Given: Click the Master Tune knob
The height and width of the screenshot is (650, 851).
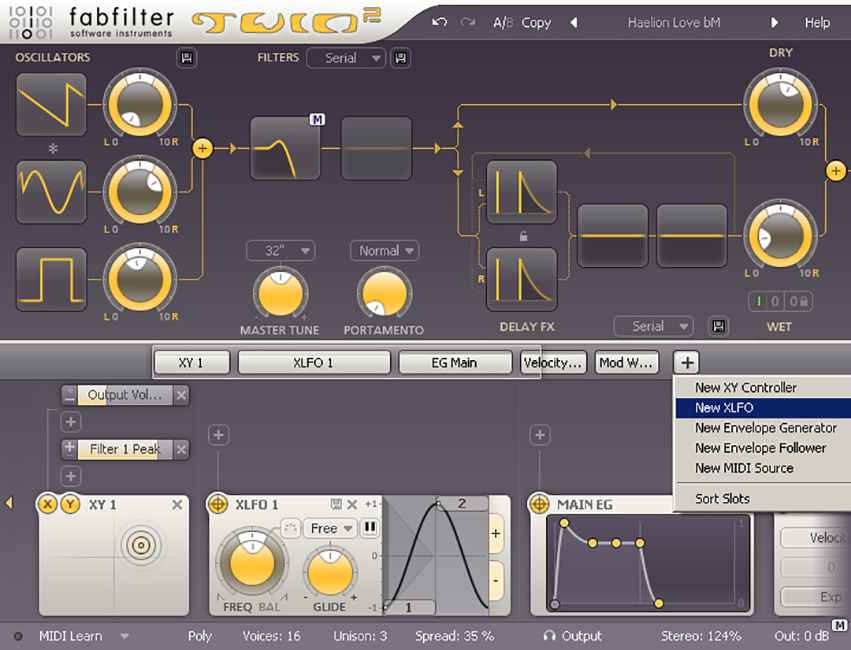Looking at the screenshot, I should [x=281, y=294].
